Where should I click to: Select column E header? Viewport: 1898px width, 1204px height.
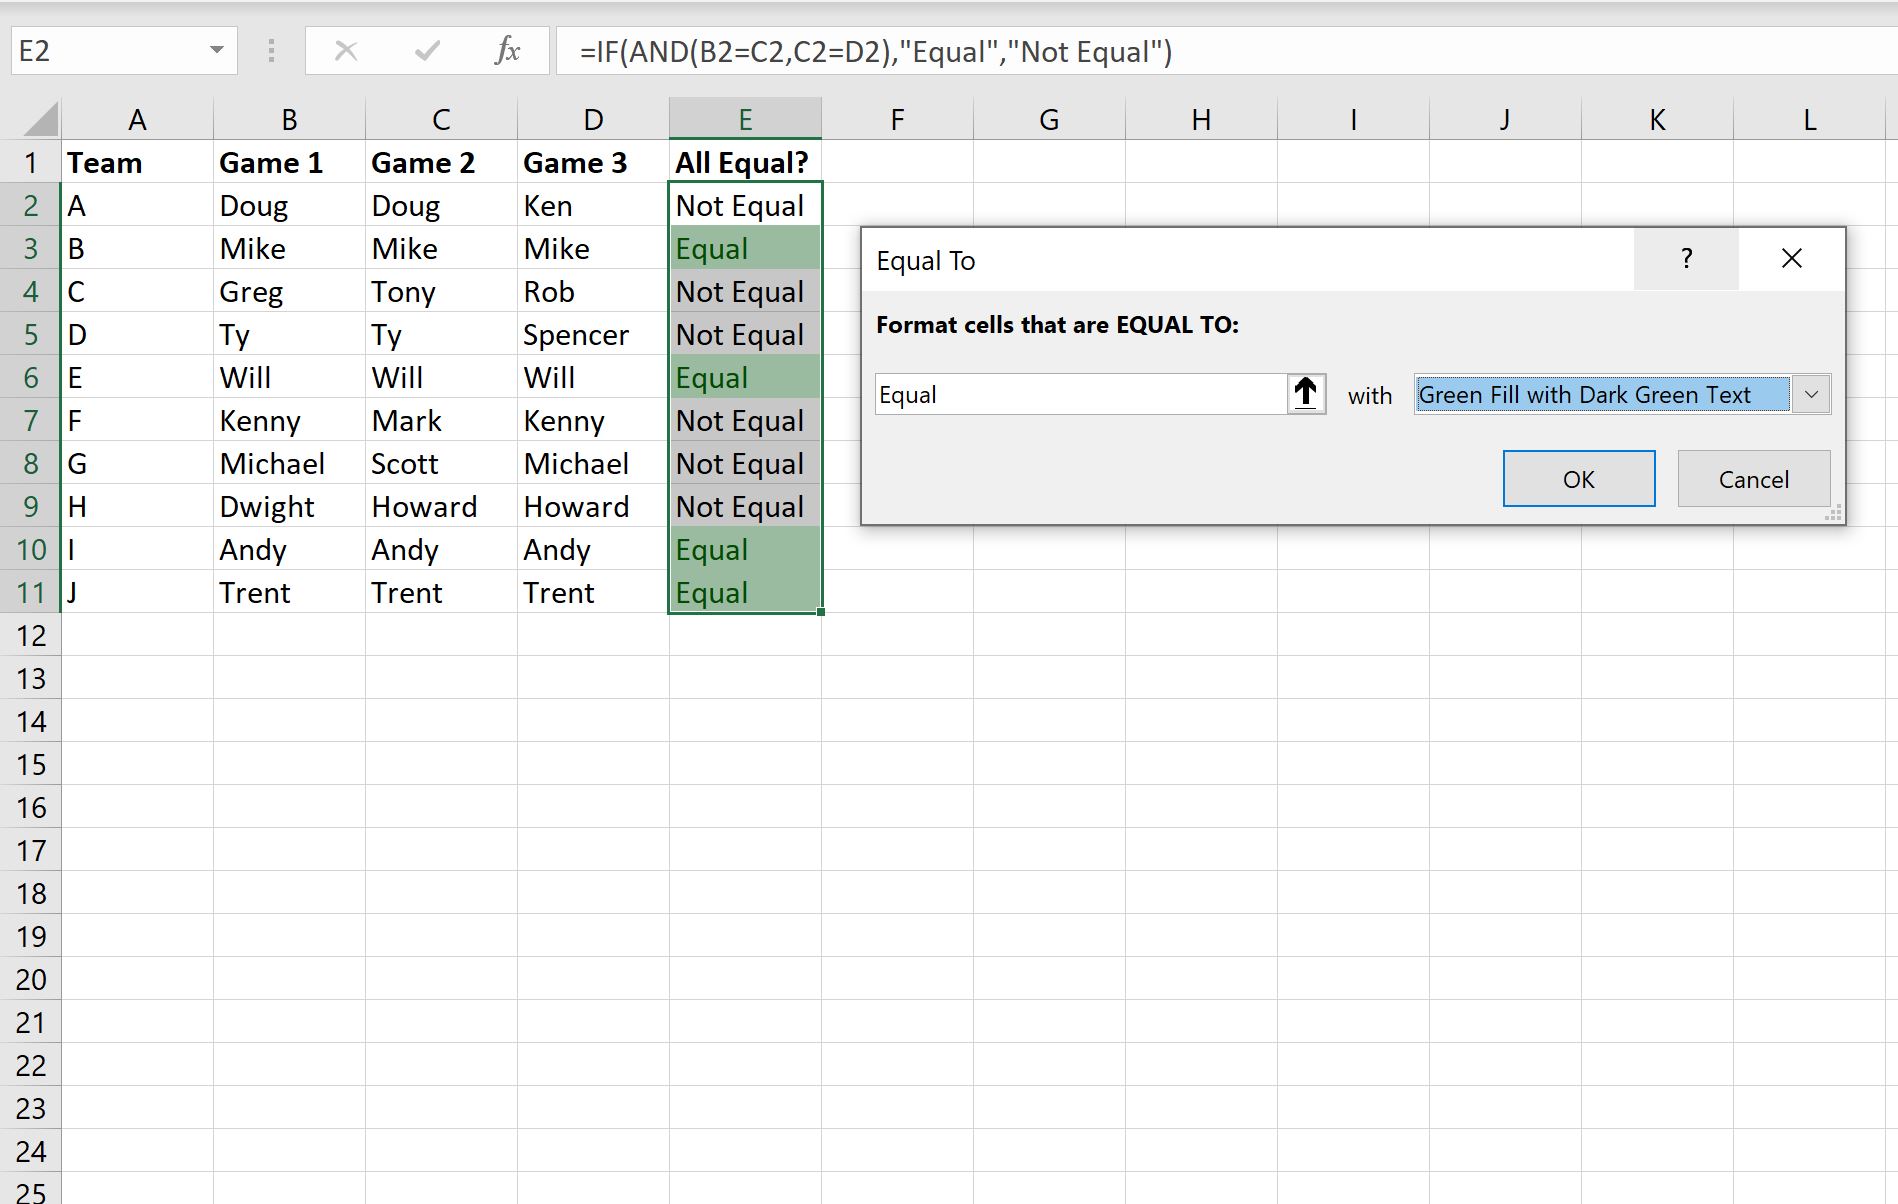pos(745,119)
